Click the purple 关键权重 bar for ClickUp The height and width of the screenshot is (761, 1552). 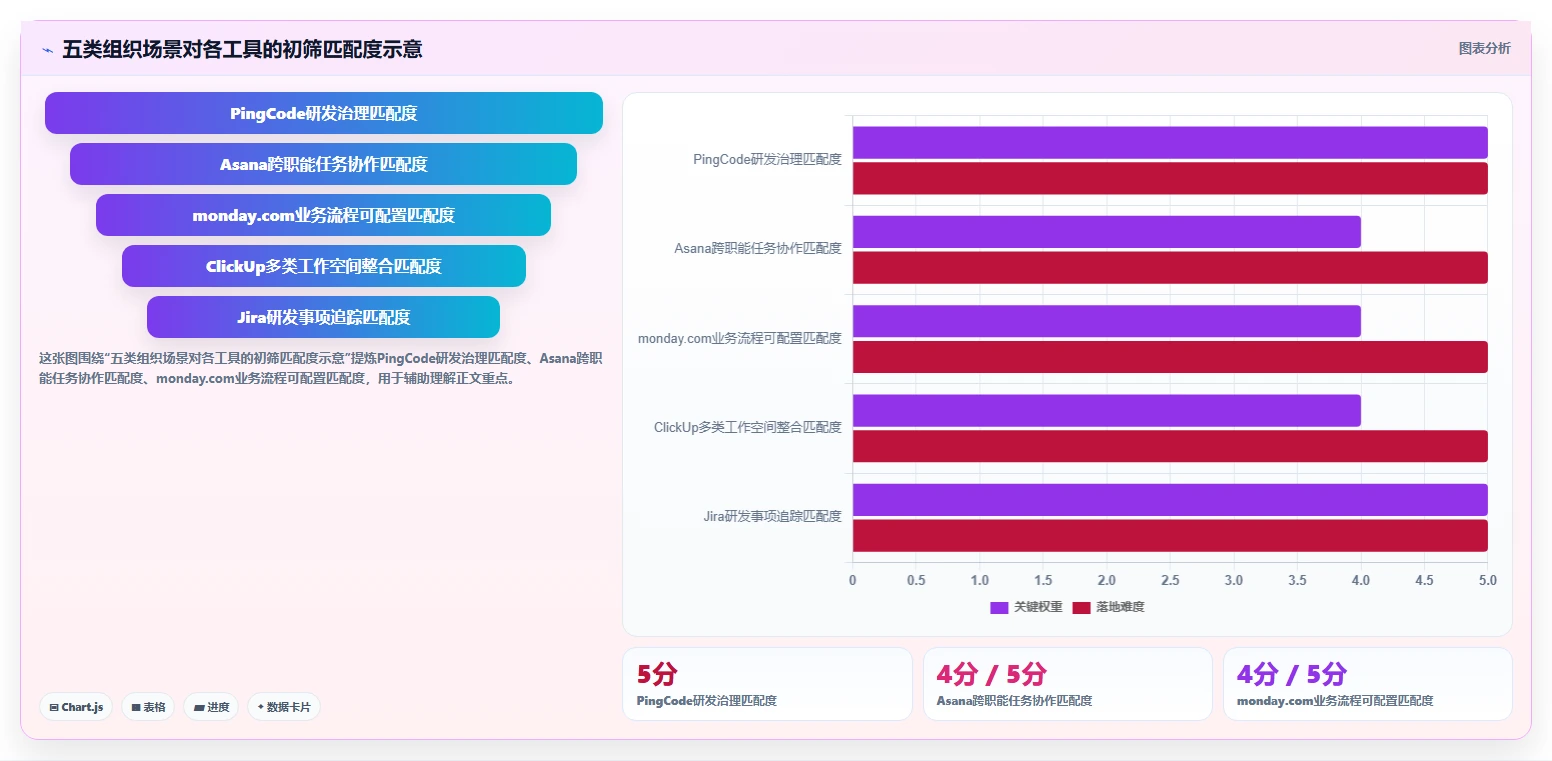1107,411
